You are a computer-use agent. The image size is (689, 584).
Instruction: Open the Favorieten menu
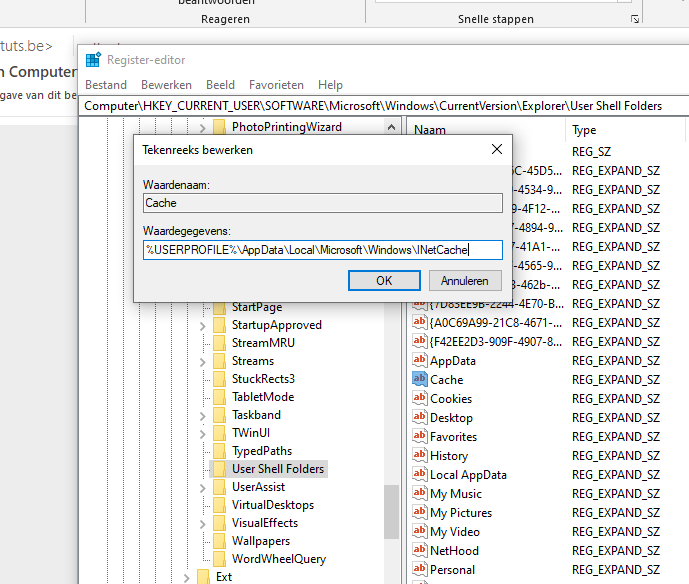click(276, 85)
